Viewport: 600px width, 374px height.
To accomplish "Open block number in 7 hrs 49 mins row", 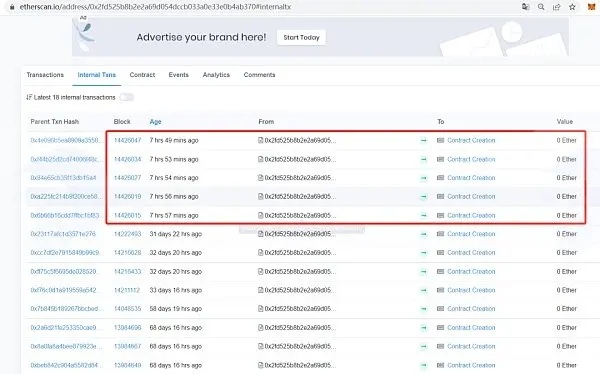I will pos(127,140).
